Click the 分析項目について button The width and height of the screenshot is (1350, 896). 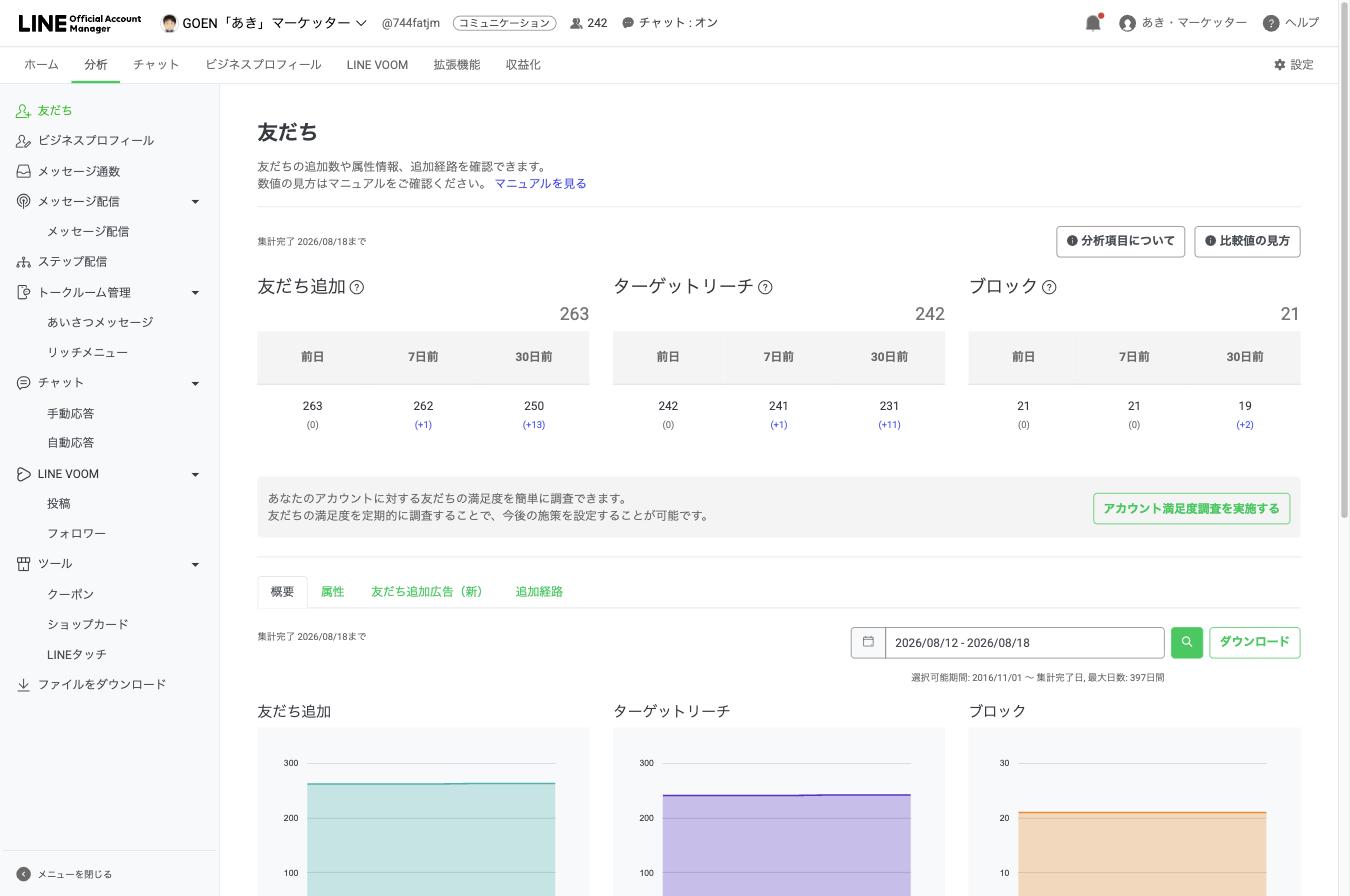tap(1120, 241)
